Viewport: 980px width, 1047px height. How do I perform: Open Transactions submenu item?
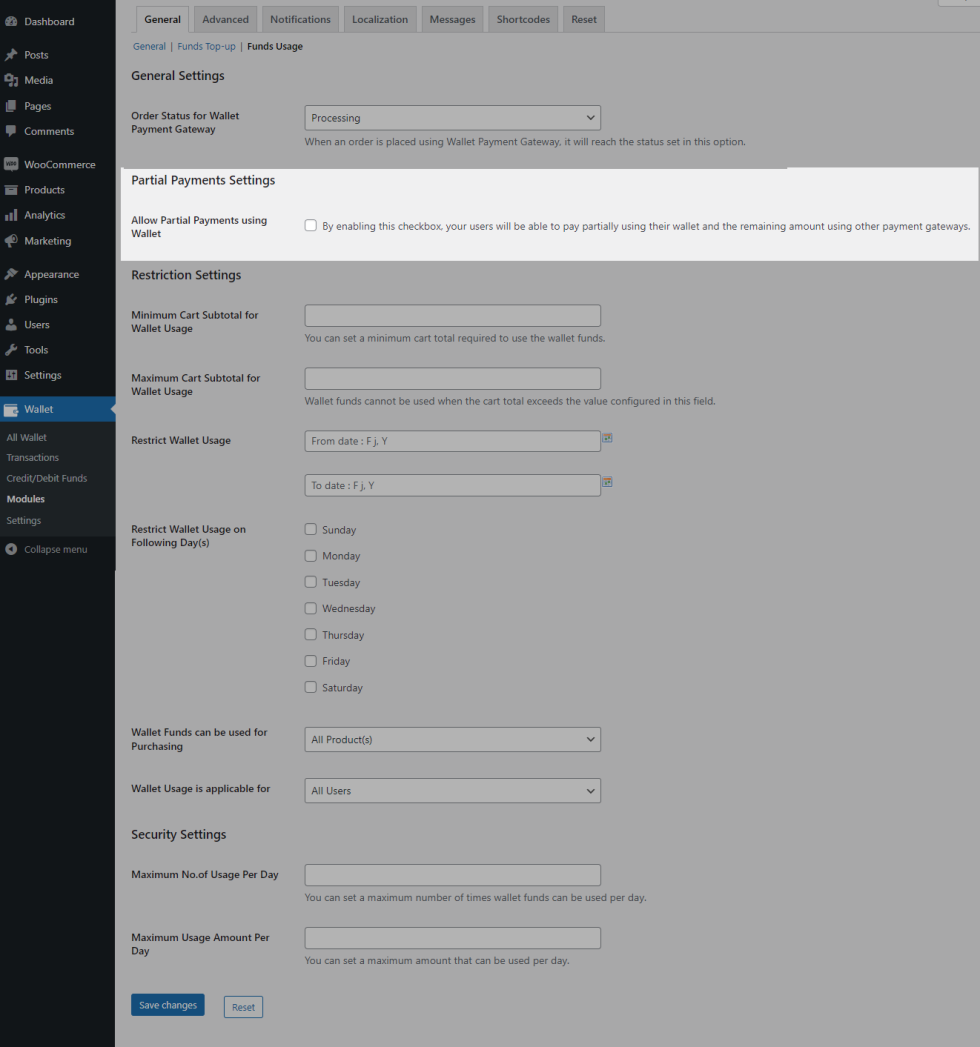click(x=33, y=457)
